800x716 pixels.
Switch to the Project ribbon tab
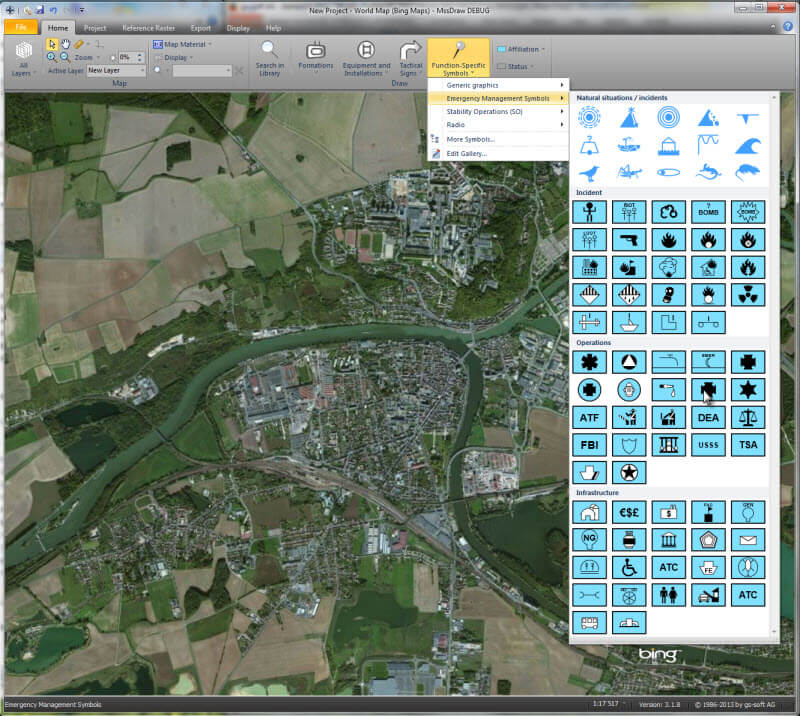click(x=95, y=28)
